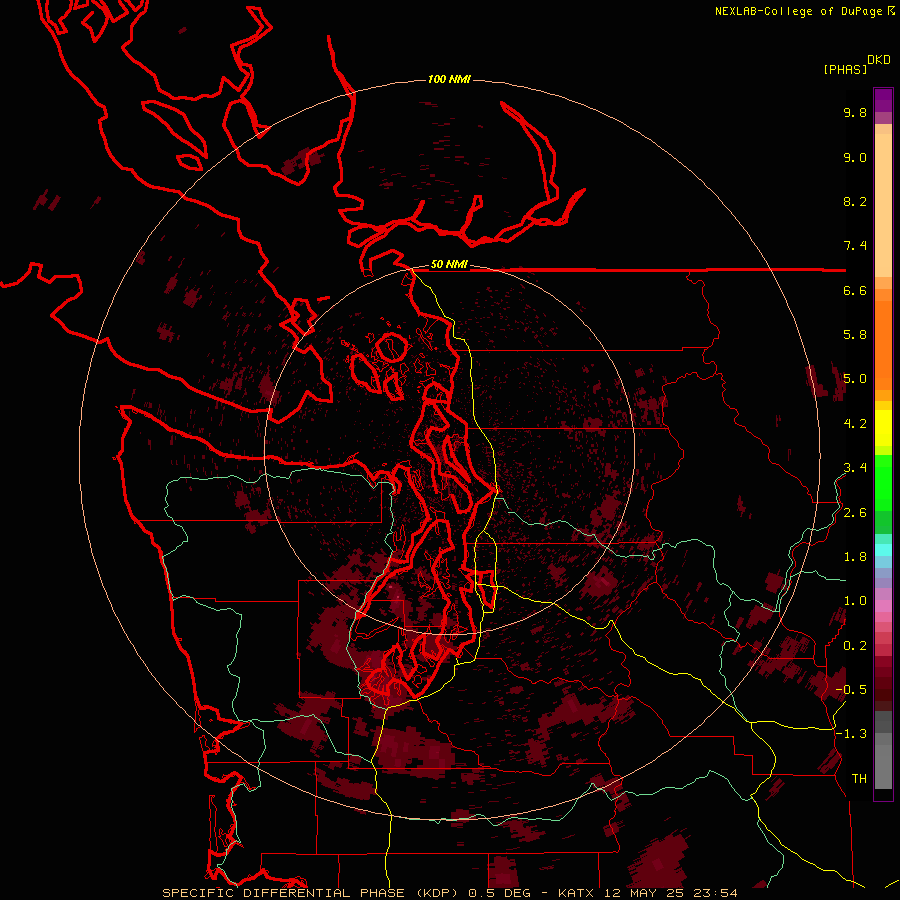Click the "9.8" scale value
Screen dimensions: 900x900
(x=855, y=112)
